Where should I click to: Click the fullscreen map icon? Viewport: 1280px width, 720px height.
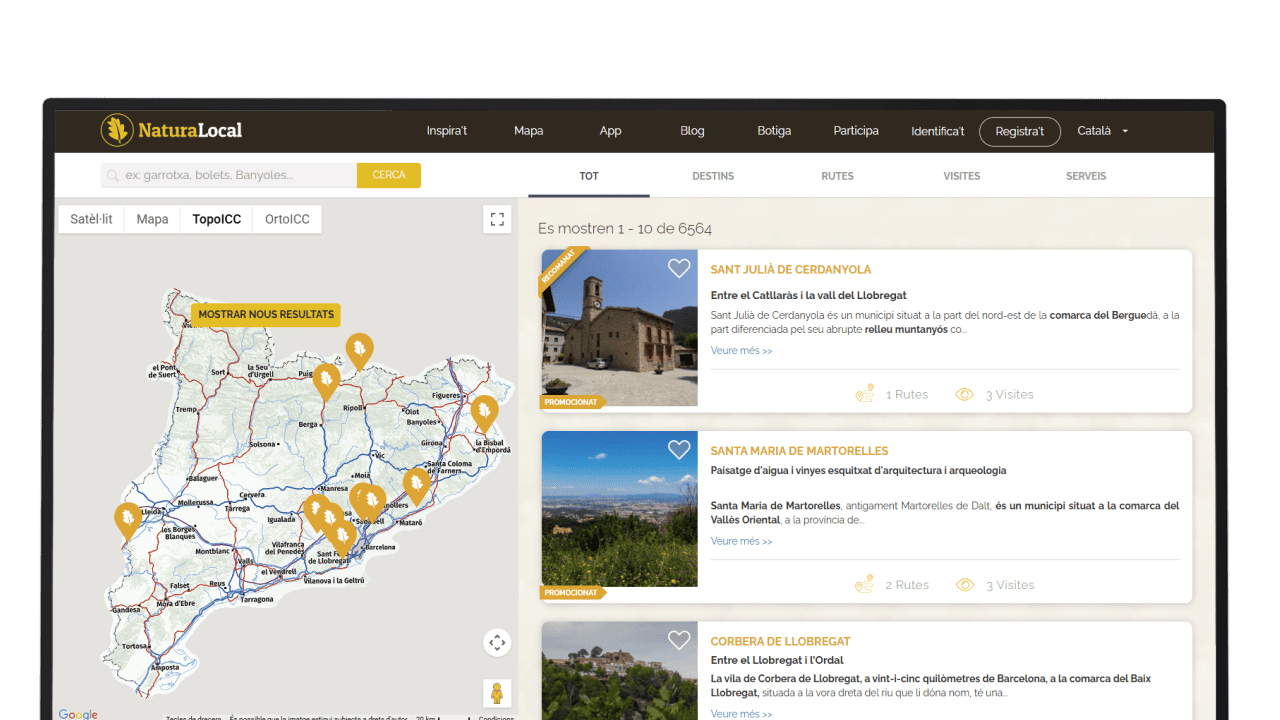[497, 219]
